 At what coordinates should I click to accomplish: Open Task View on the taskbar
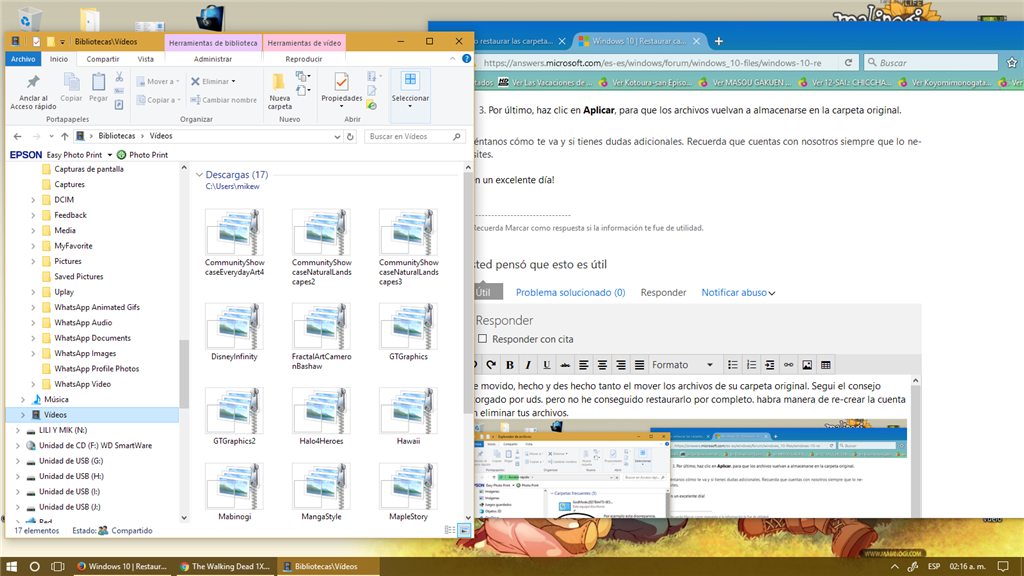(x=57, y=566)
